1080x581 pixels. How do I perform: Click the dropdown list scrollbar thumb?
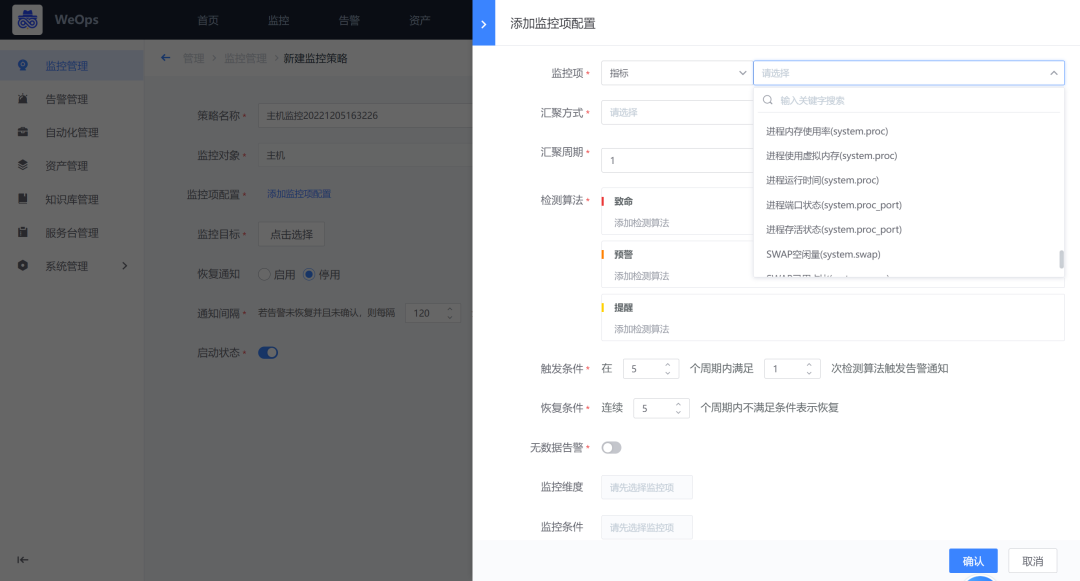pyautogui.click(x=1061, y=260)
